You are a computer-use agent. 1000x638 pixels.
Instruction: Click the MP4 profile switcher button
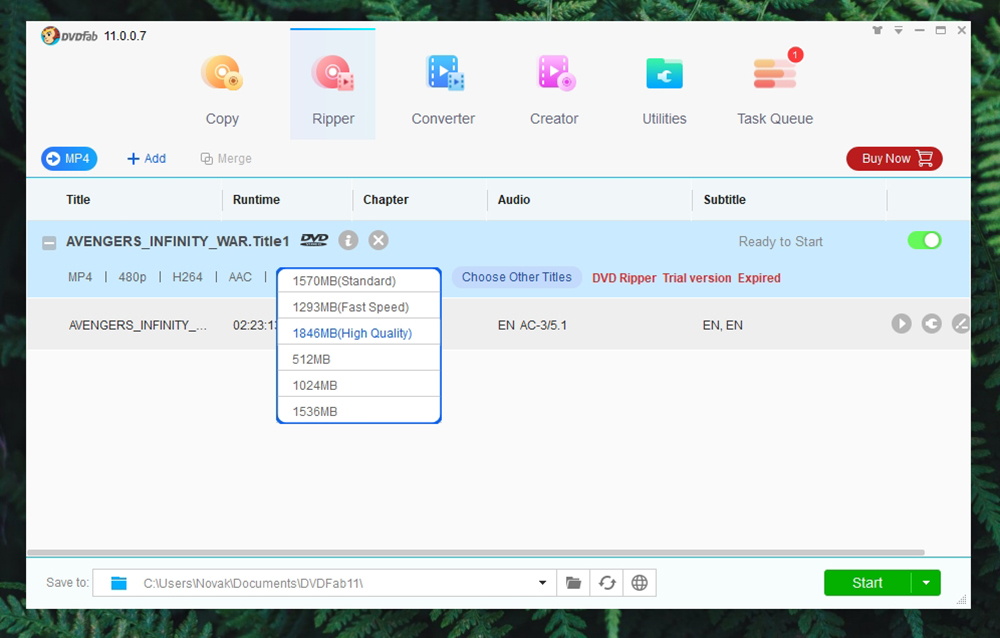pos(69,159)
